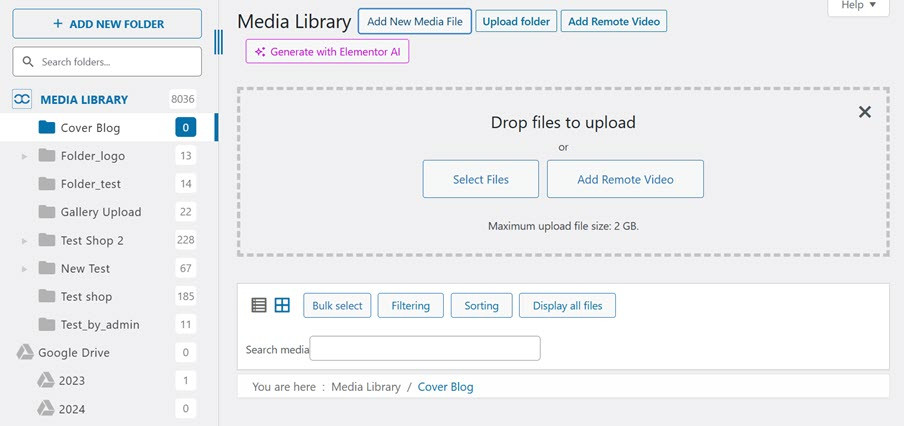Switch to list view icon
Viewport: 904px width, 426px height.
[259, 306]
